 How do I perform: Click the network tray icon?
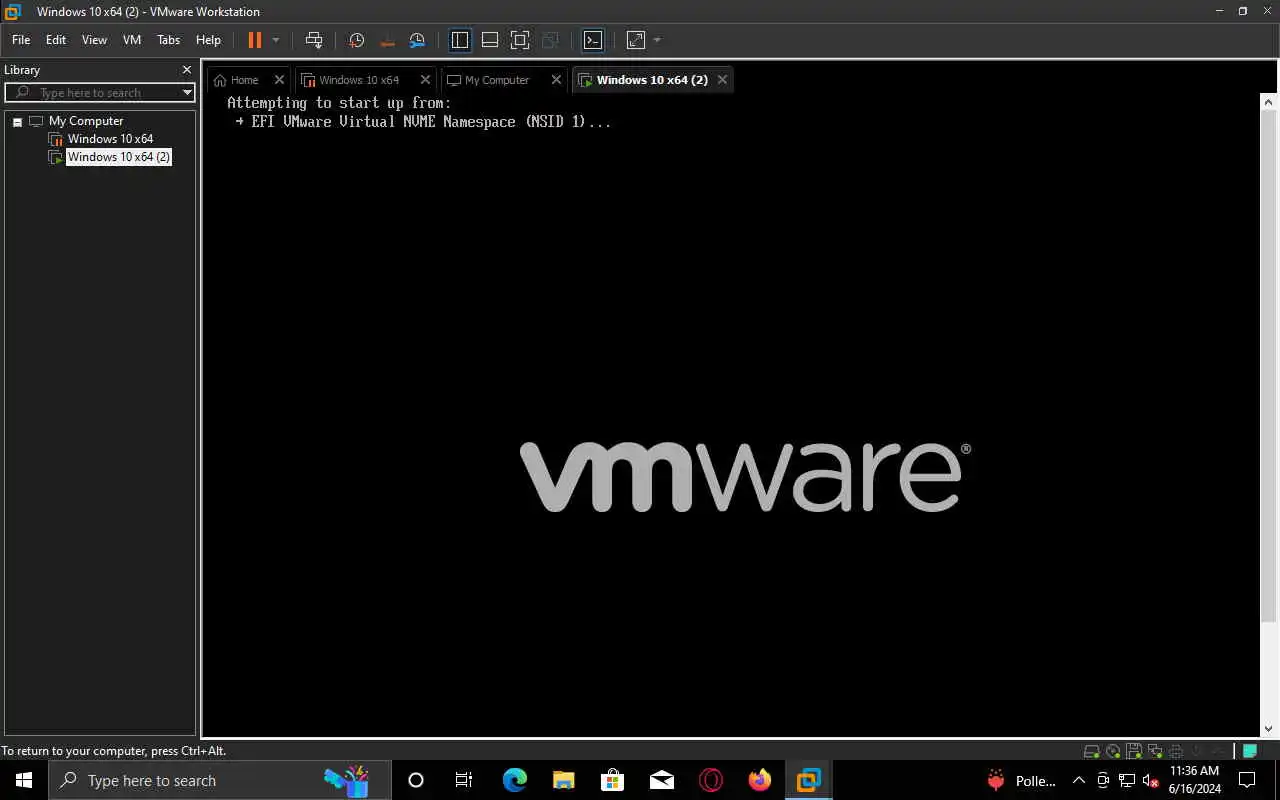[1127, 780]
